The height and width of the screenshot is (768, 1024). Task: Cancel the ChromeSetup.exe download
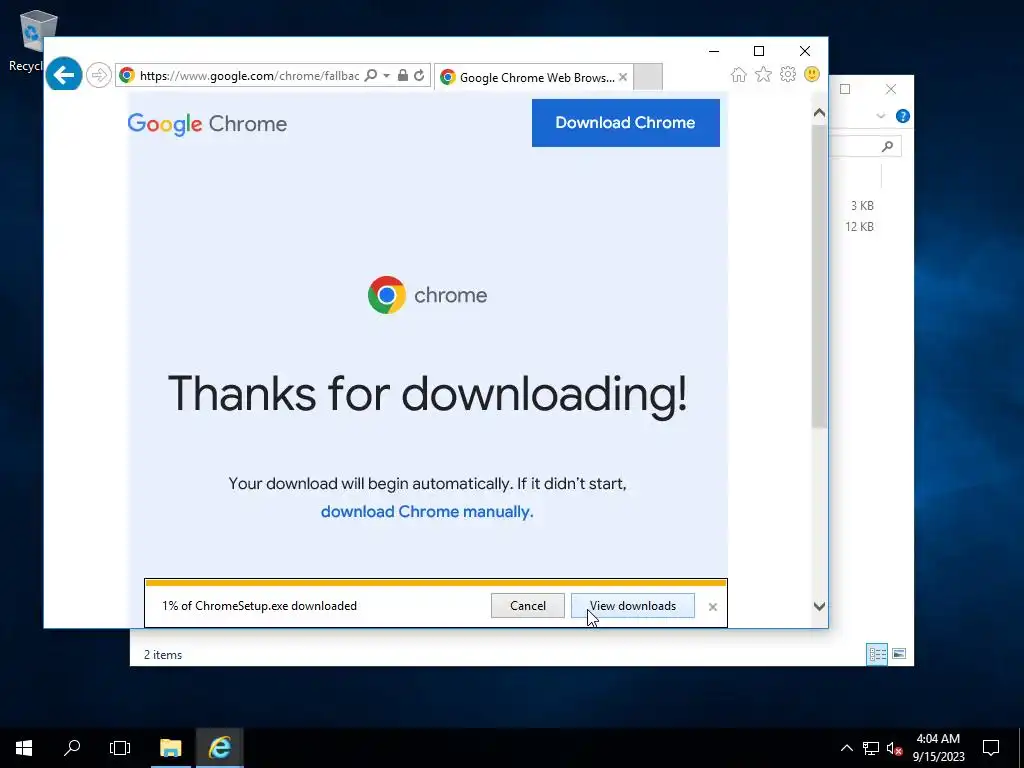point(528,605)
